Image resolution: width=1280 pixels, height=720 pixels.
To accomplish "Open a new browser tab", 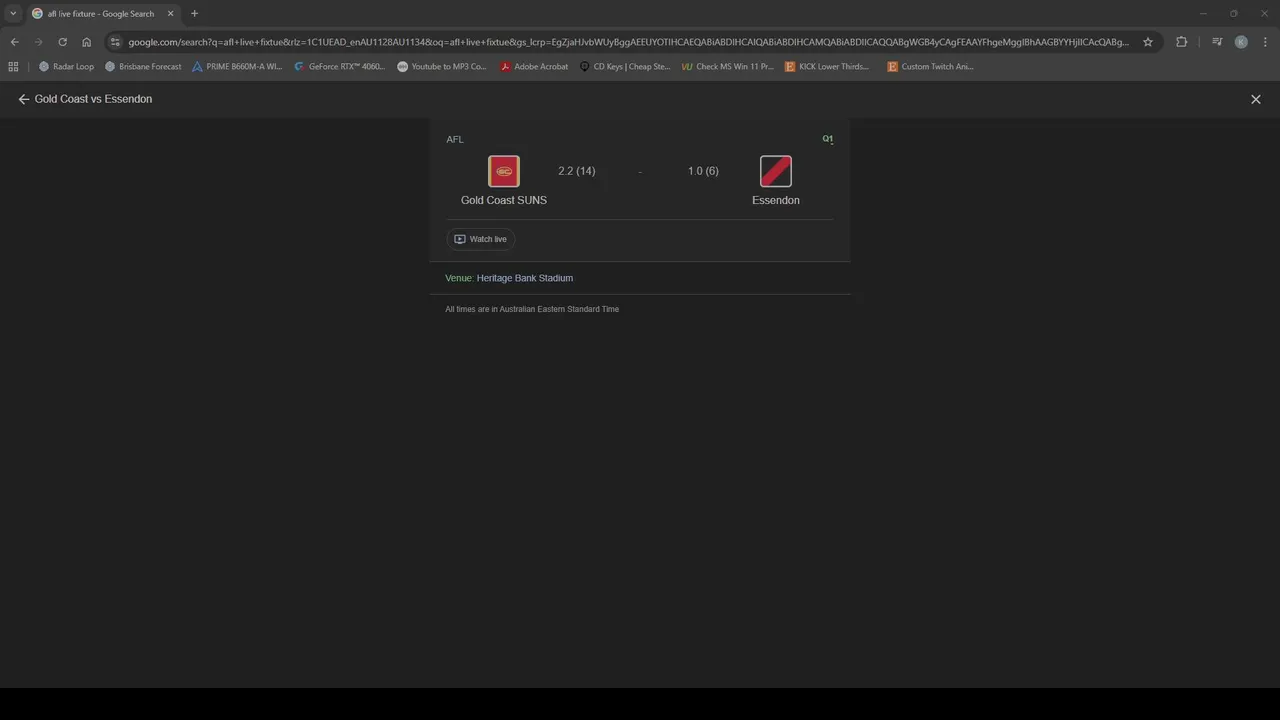I will (x=194, y=14).
